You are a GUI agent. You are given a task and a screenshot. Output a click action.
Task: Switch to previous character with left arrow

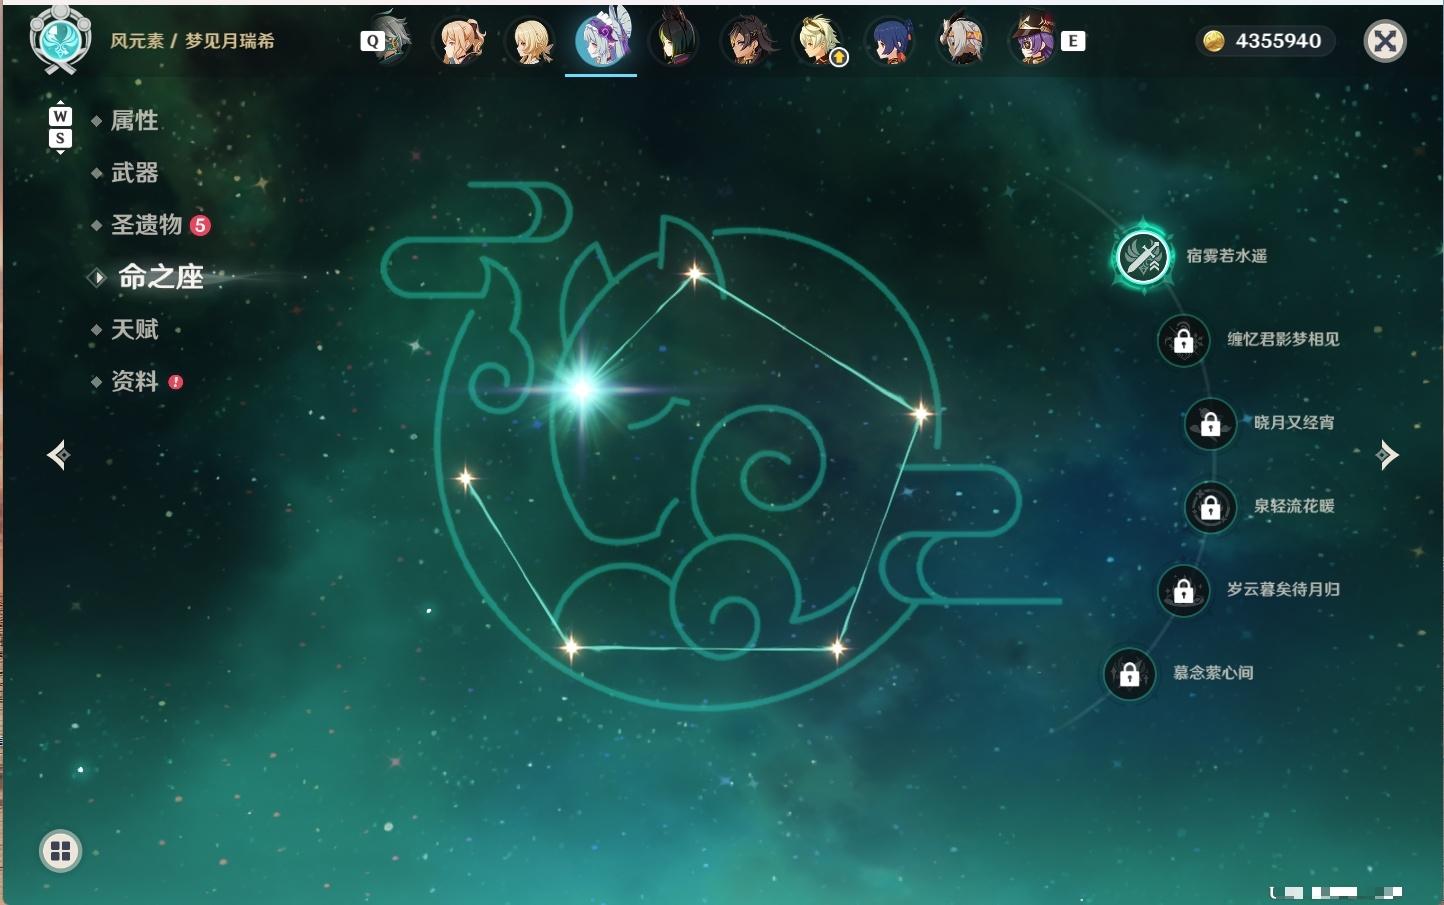[59, 455]
